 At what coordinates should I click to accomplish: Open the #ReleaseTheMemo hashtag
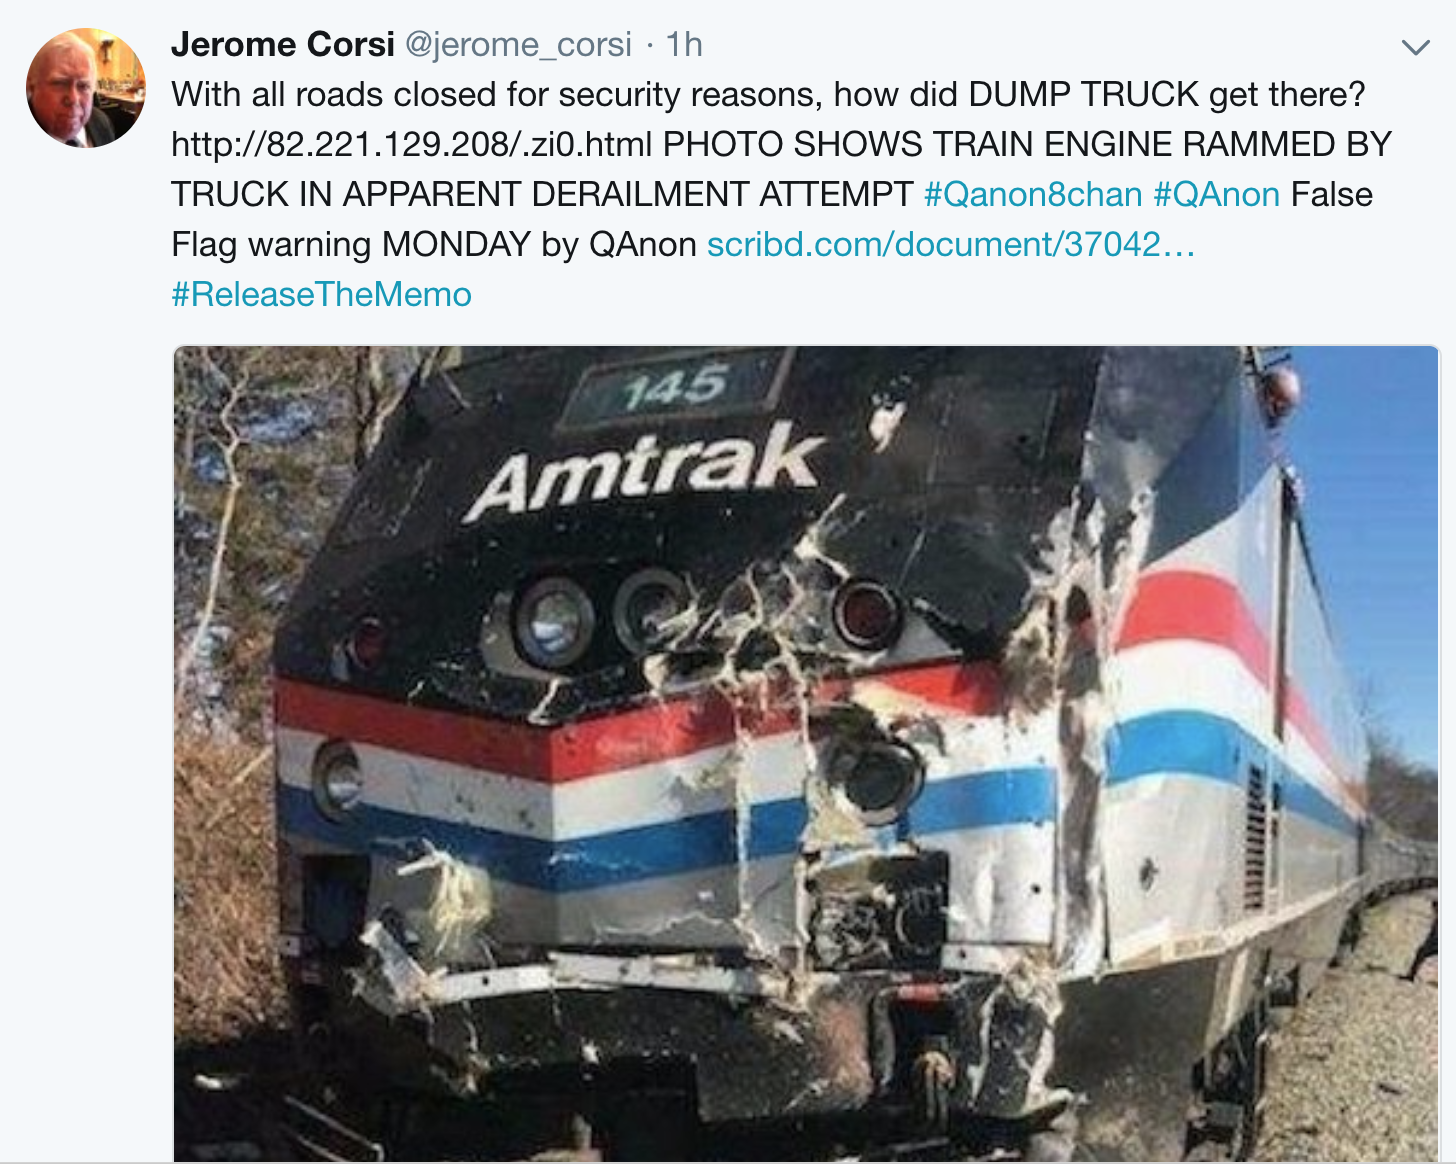pos(321,294)
